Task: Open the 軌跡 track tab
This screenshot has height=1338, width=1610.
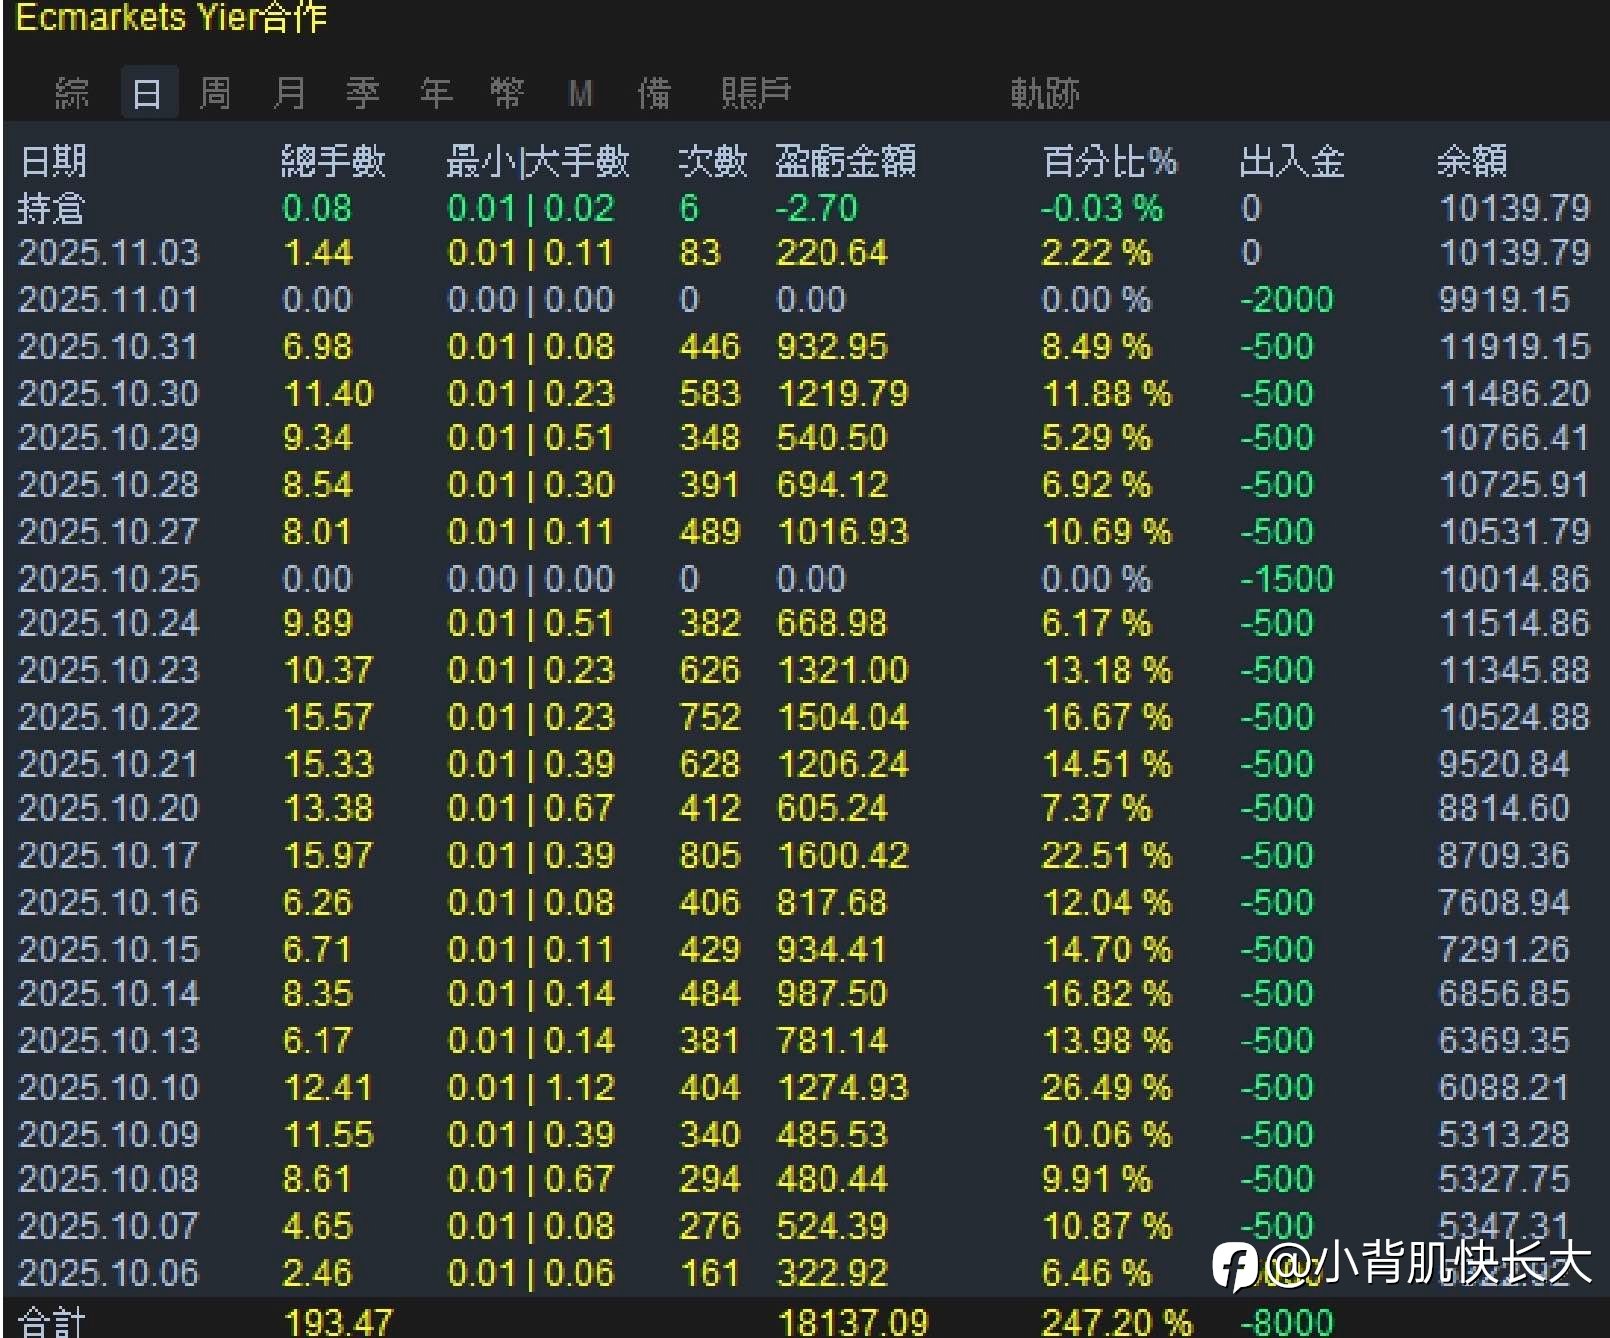Action: pos(1045,93)
